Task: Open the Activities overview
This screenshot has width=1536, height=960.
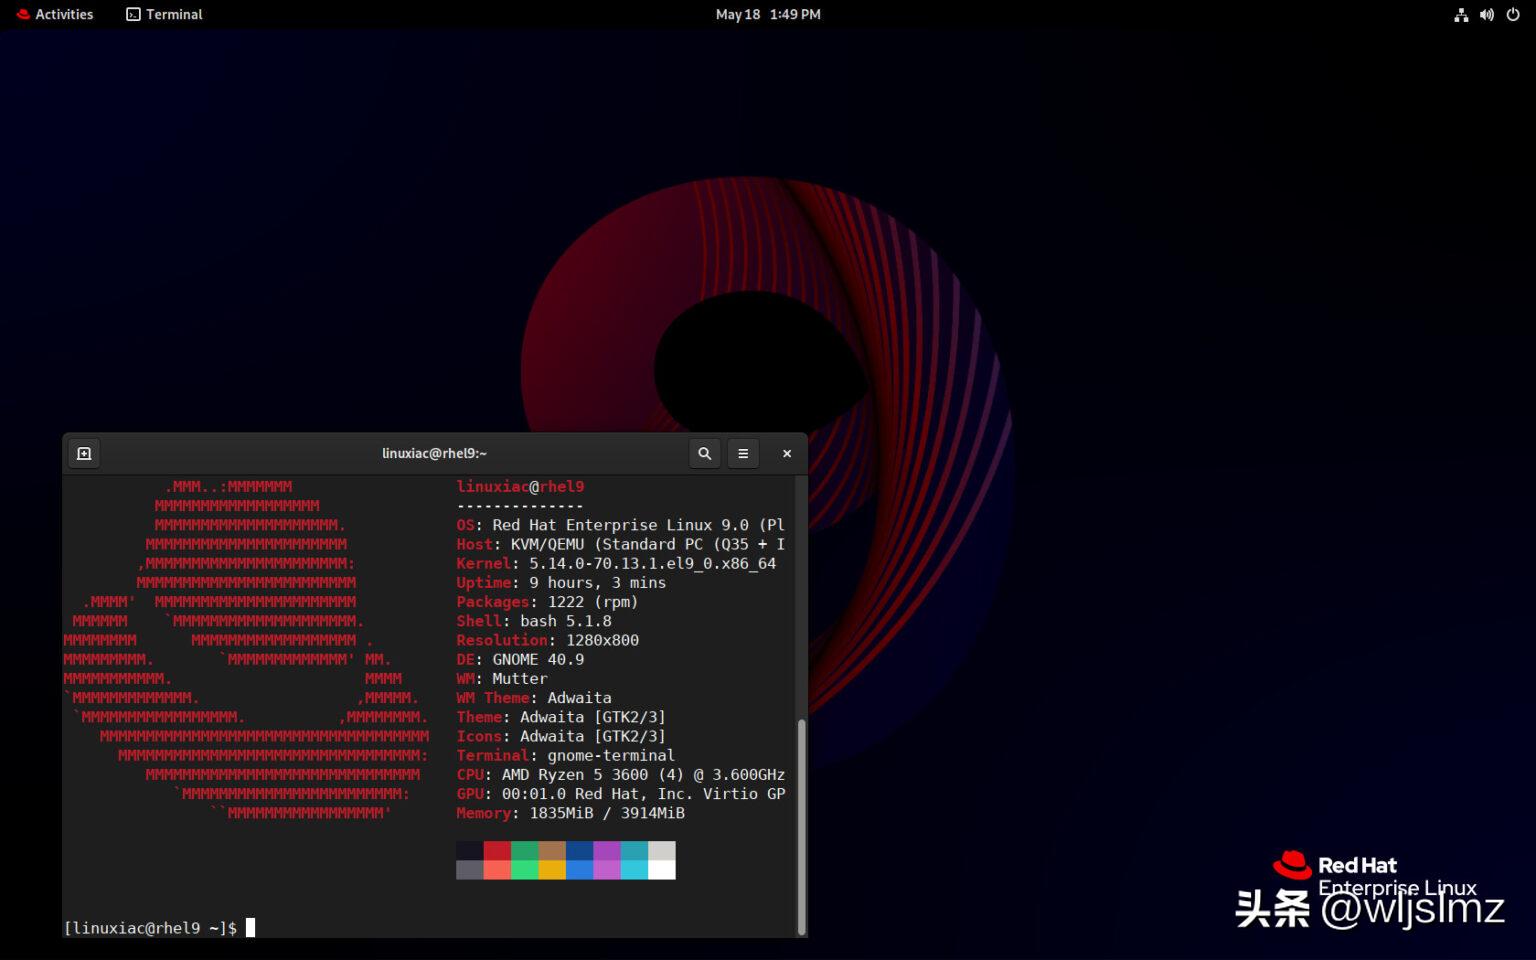Action: (x=55, y=14)
